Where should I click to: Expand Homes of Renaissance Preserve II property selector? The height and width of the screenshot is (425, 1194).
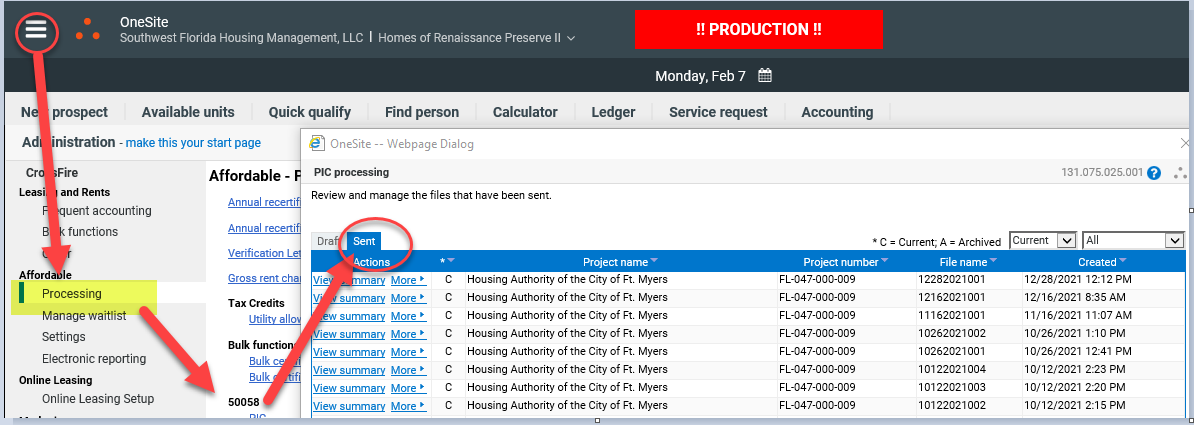point(571,38)
